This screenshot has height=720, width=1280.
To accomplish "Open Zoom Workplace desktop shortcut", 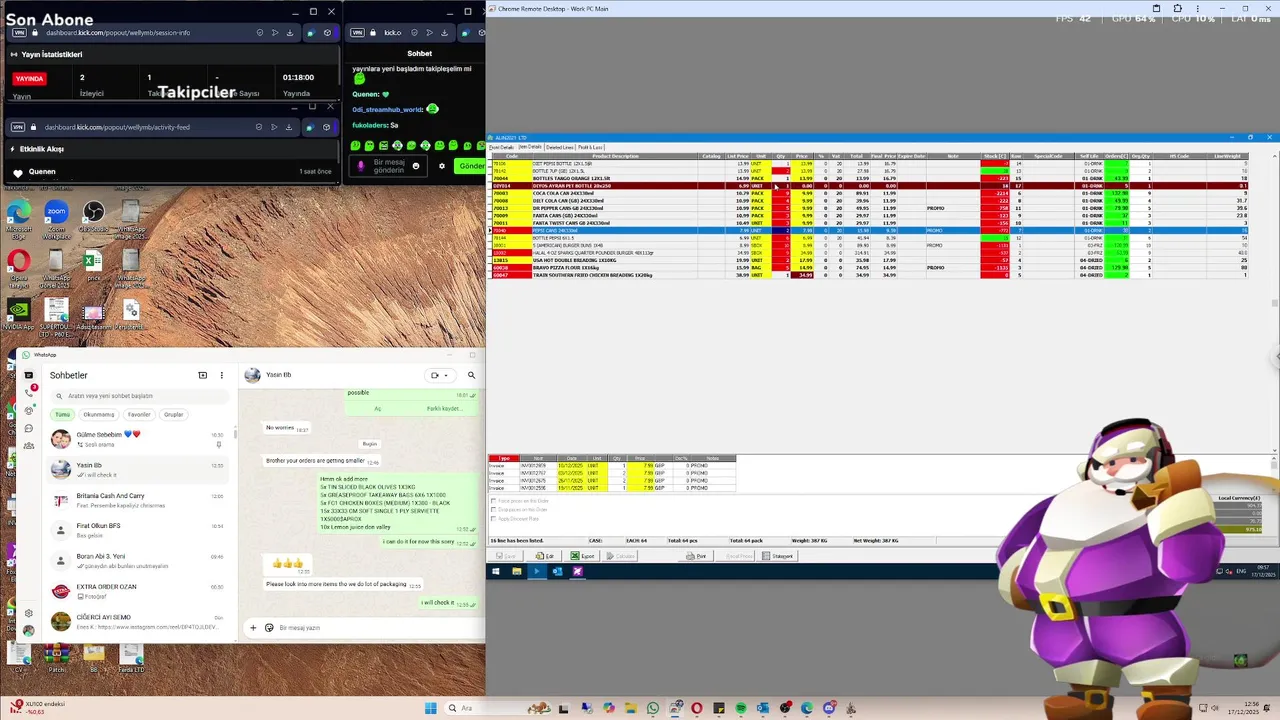I will tap(56, 220).
